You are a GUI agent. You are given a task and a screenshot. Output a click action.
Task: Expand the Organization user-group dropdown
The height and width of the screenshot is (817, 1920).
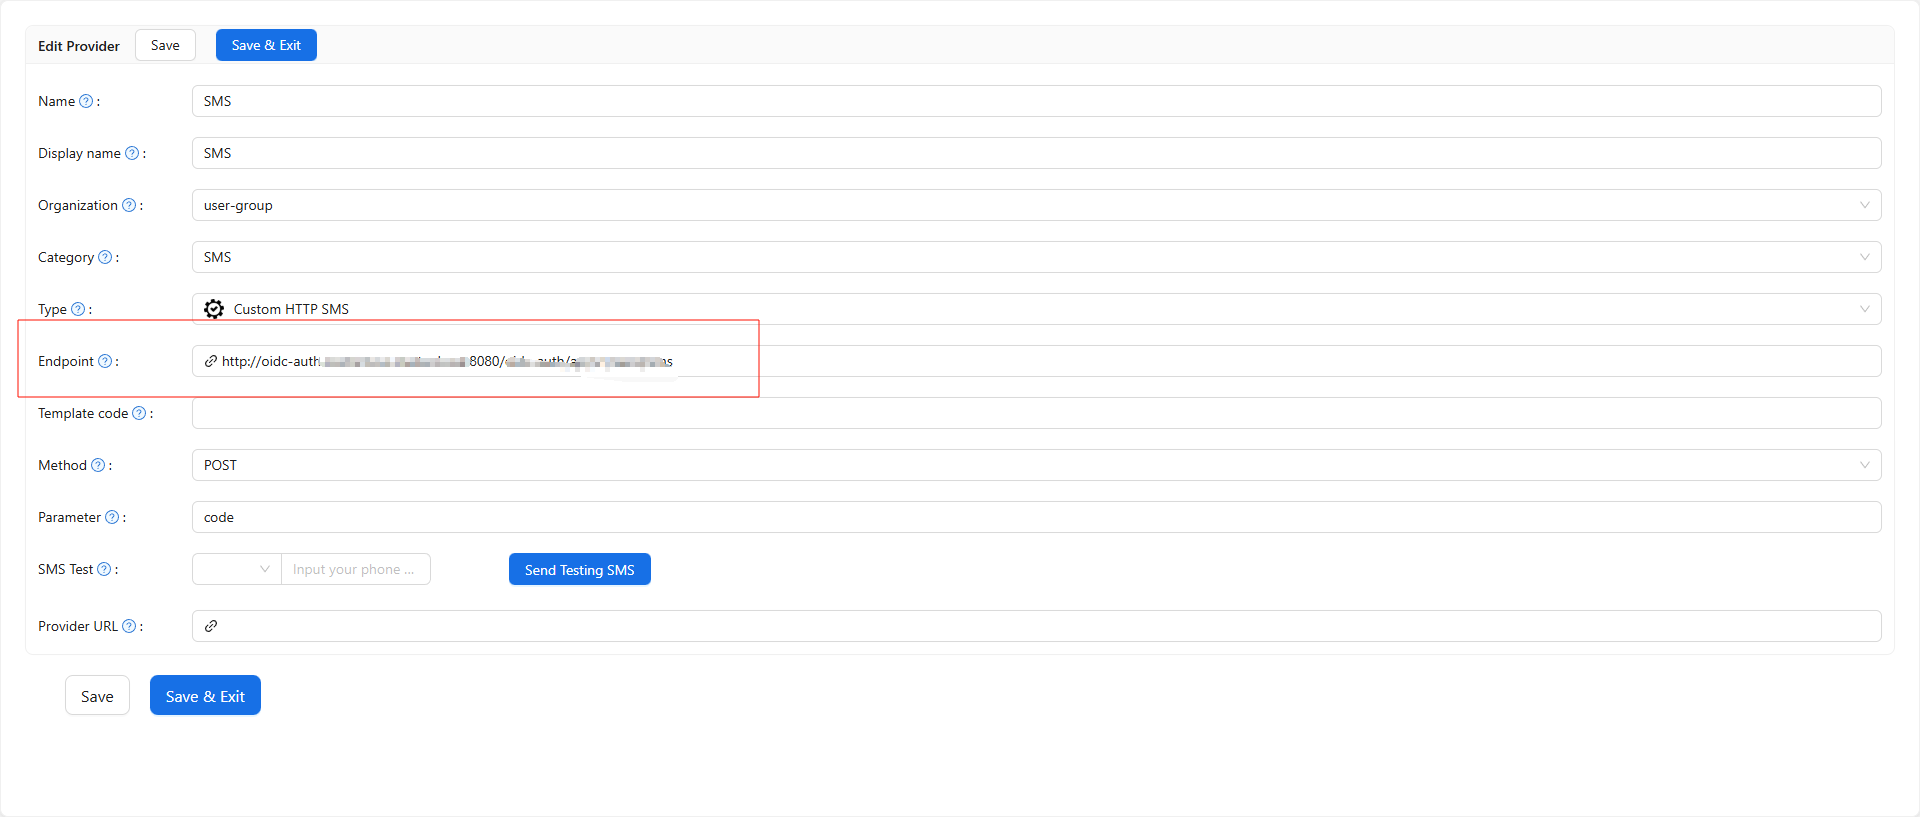(1036, 205)
